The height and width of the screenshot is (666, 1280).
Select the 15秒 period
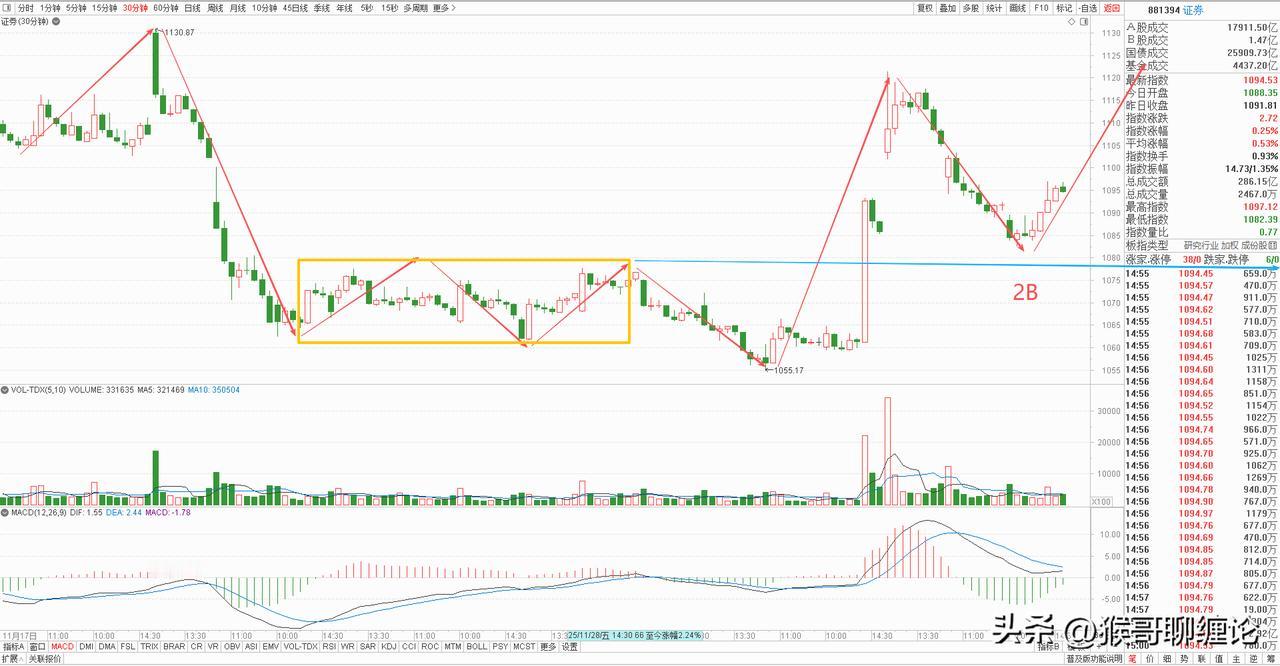[389, 8]
